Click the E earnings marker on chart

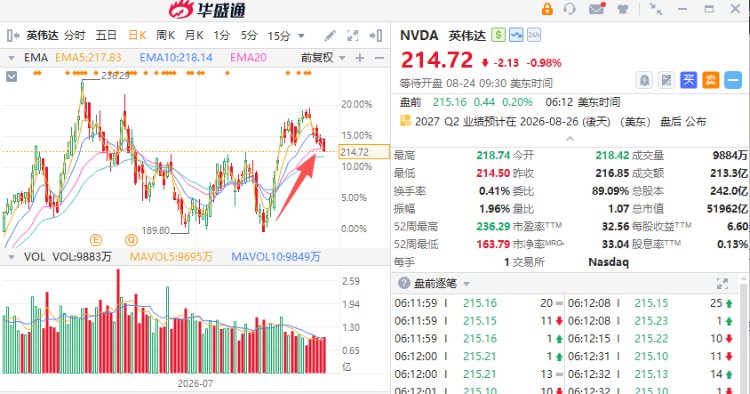click(96, 240)
